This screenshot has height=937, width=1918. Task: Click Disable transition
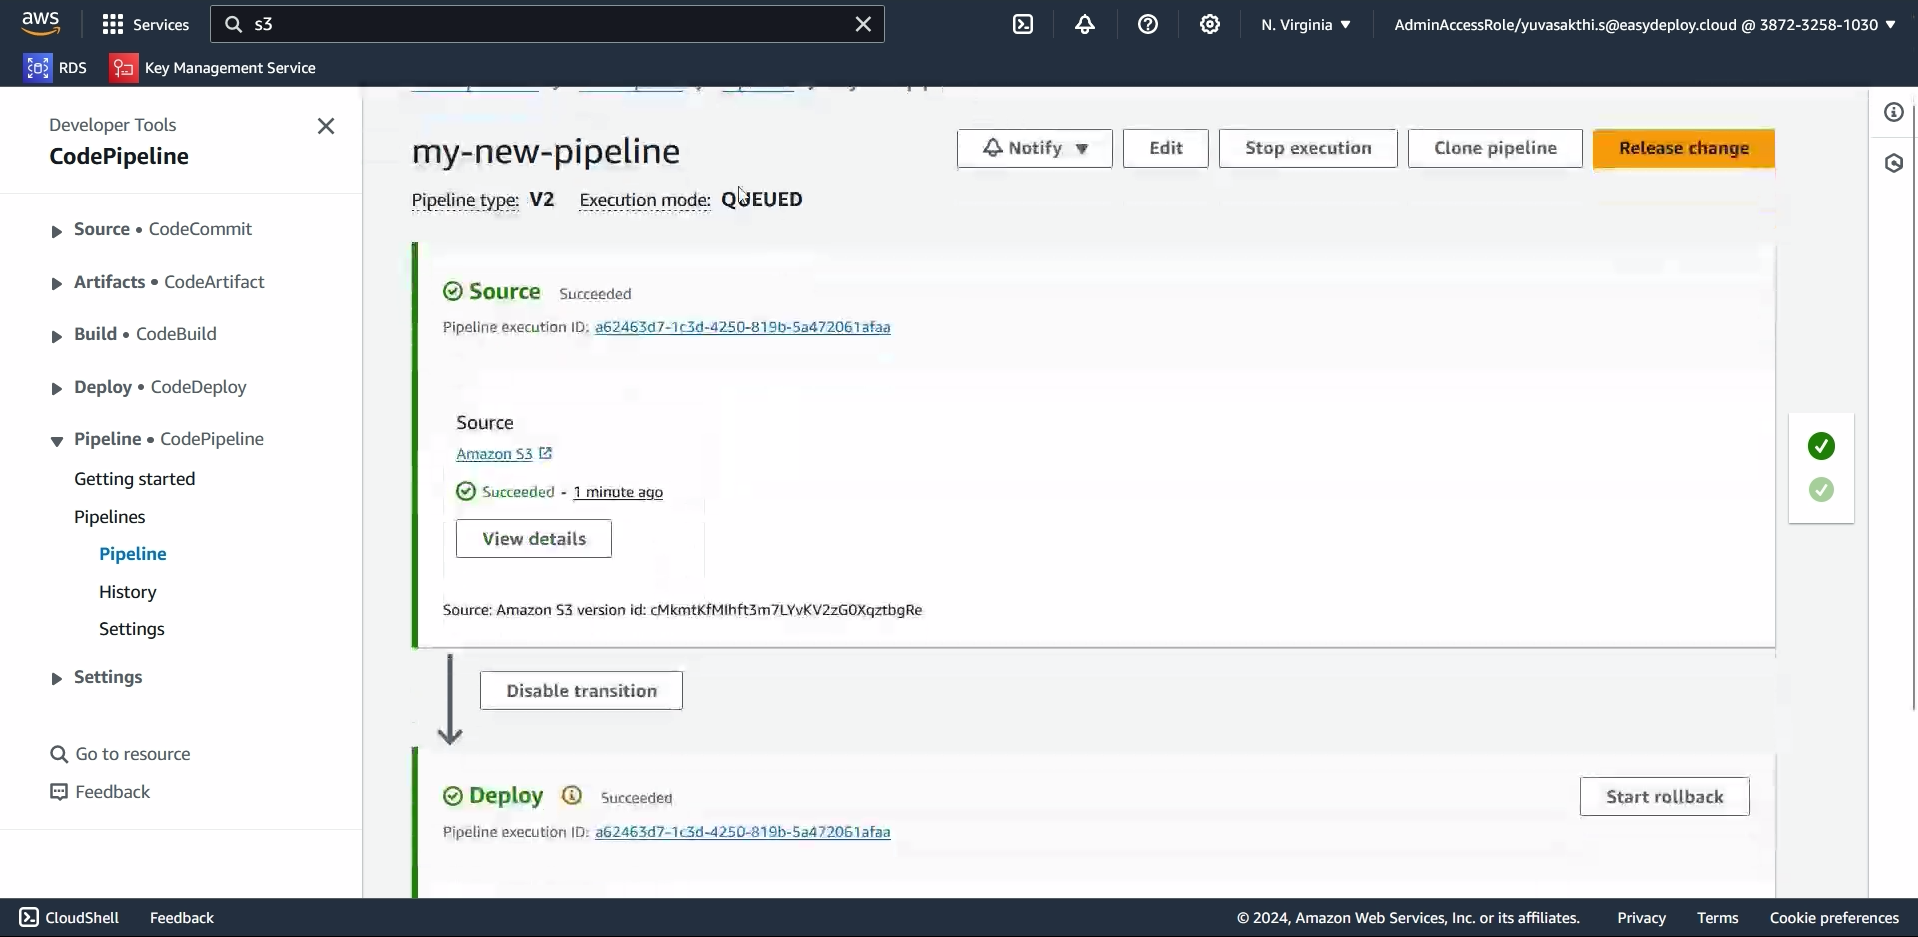tap(581, 691)
